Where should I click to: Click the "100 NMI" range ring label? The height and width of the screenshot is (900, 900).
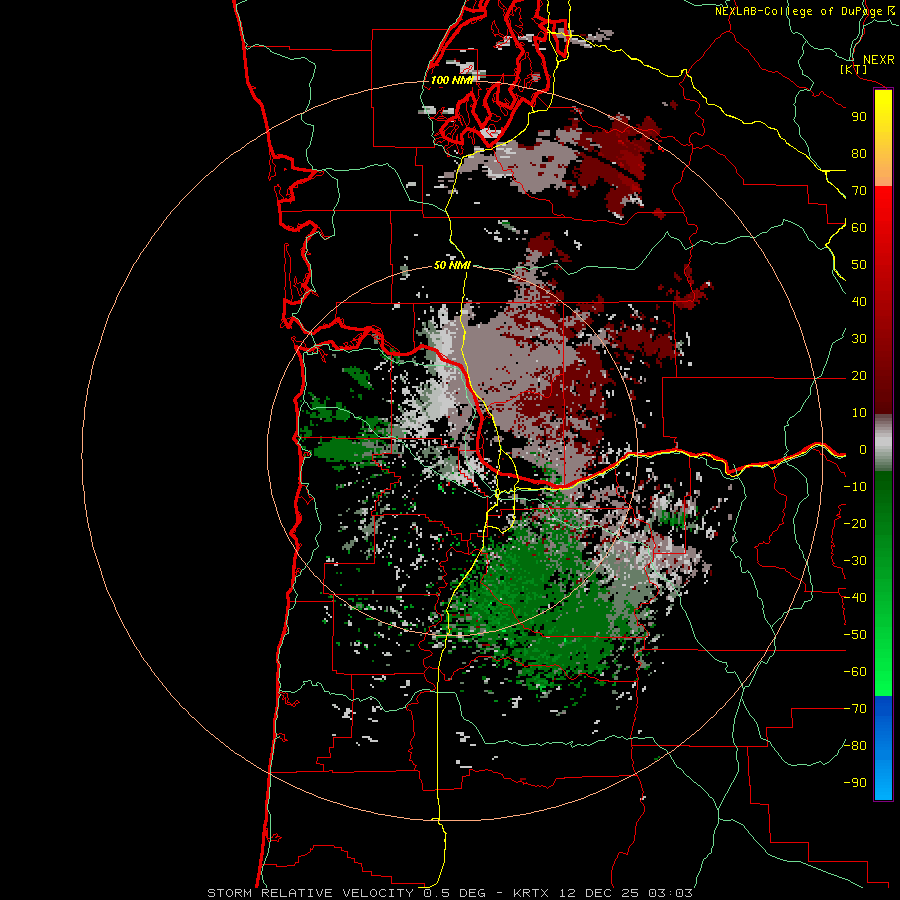(x=452, y=80)
